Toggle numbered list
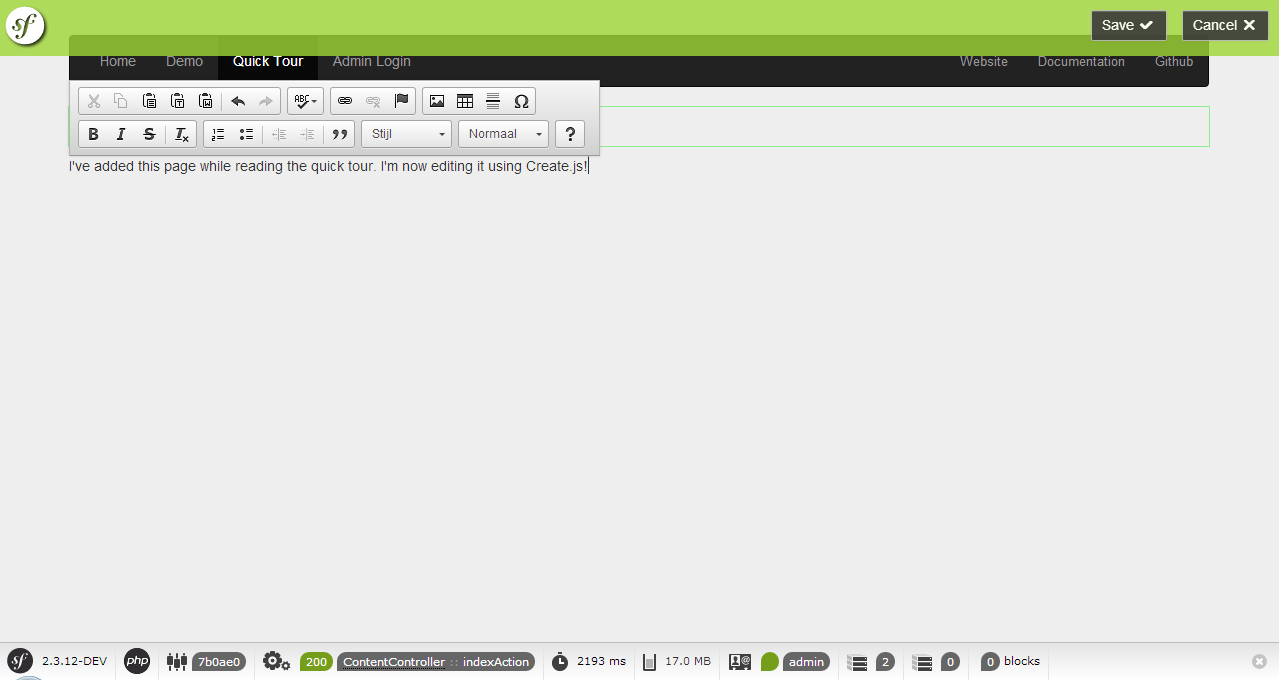This screenshot has width=1279, height=680. pyautogui.click(x=218, y=134)
